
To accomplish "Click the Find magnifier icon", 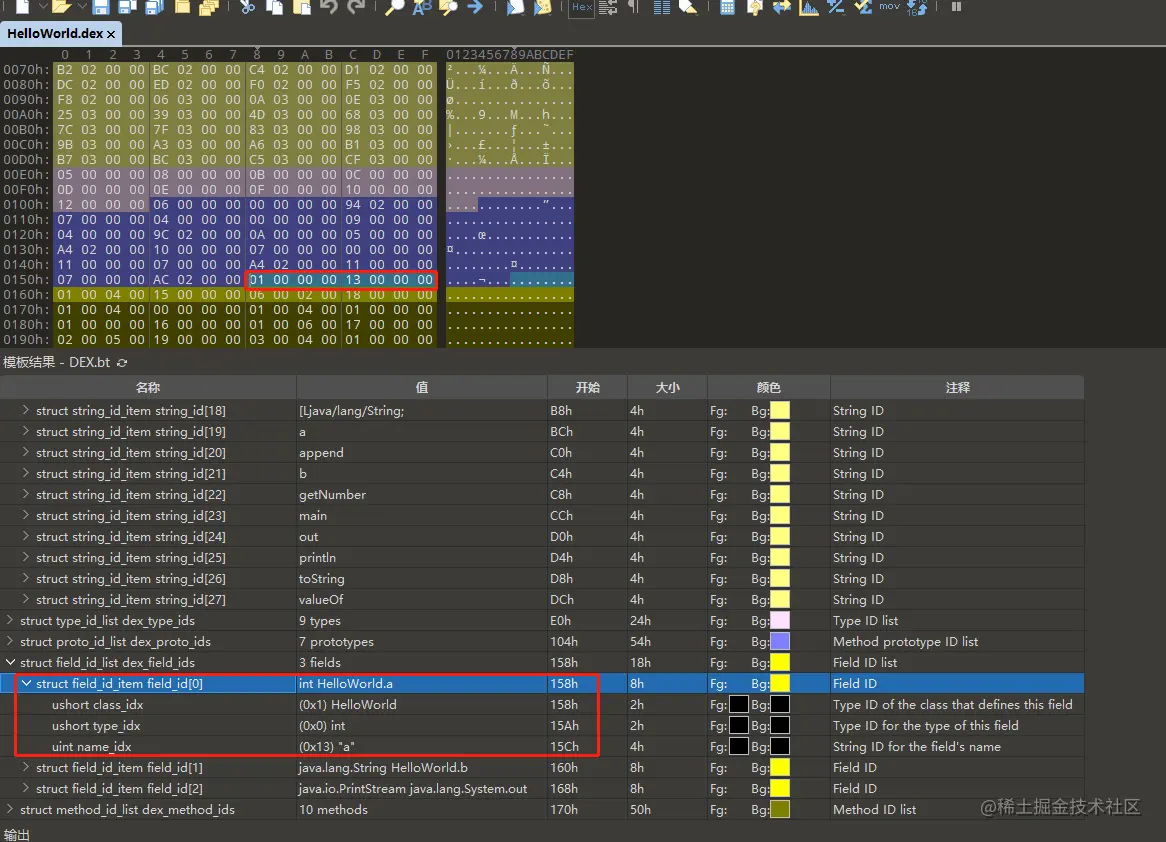I will 395,7.
